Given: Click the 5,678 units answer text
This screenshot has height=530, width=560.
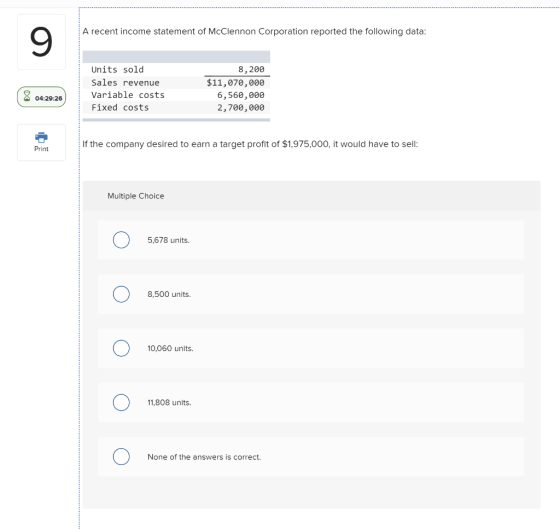Looking at the screenshot, I should (168, 240).
